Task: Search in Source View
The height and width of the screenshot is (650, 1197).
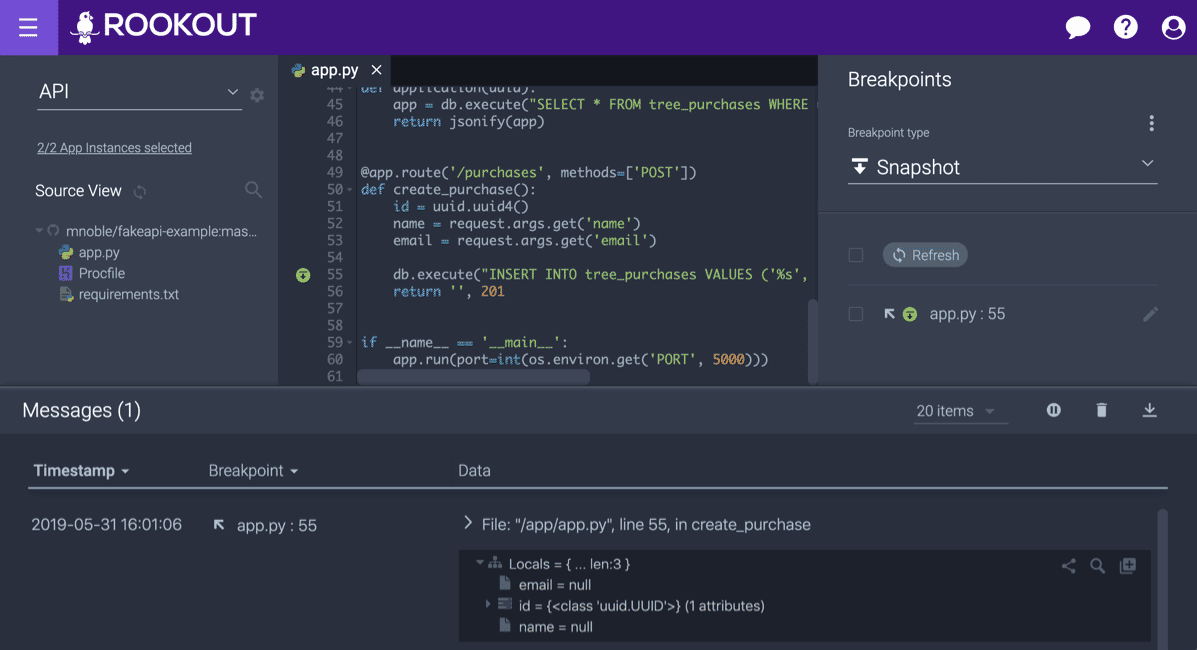Action: click(x=253, y=189)
